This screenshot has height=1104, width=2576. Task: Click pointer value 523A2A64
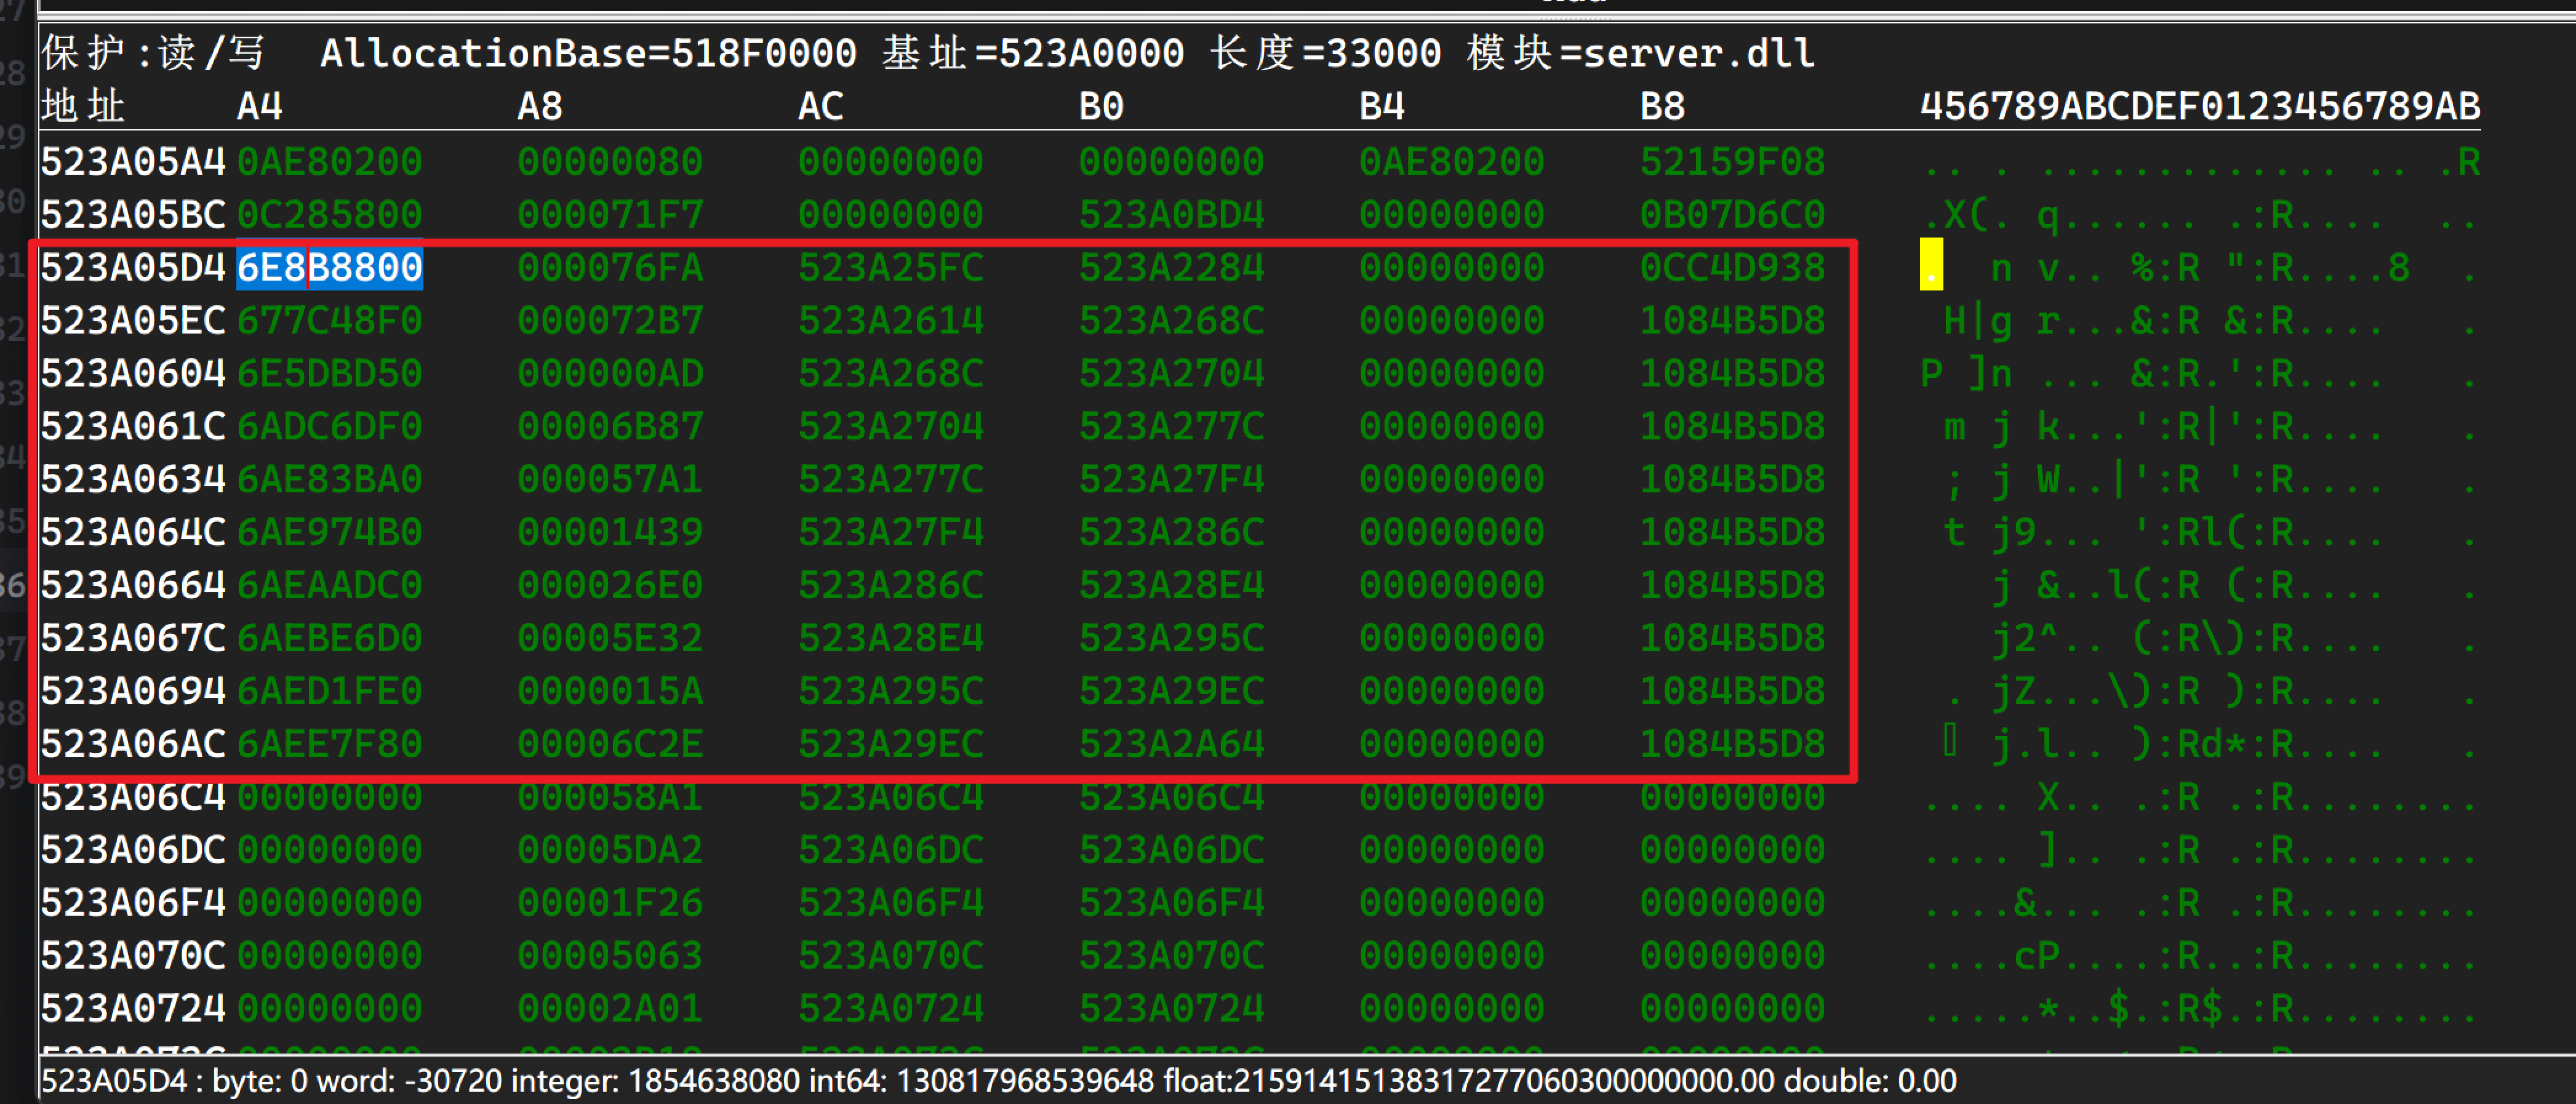[x=1170, y=744]
